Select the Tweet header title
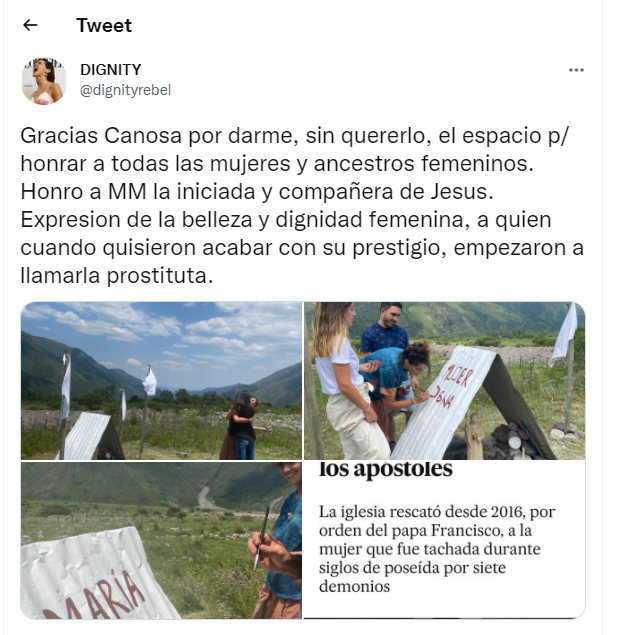 (x=104, y=26)
